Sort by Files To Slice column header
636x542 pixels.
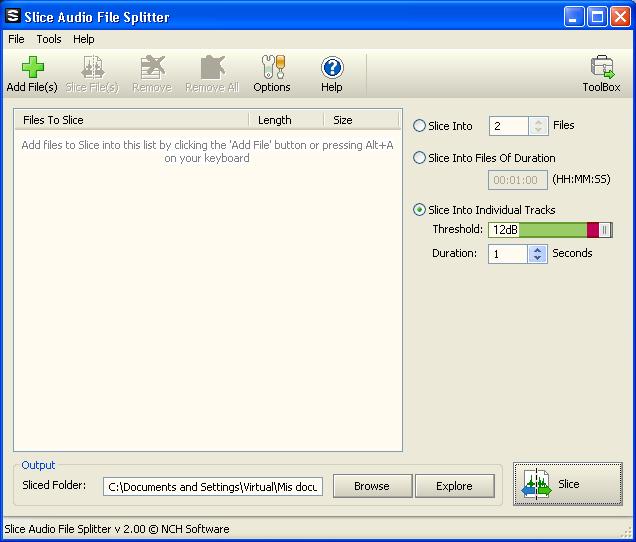pos(131,120)
